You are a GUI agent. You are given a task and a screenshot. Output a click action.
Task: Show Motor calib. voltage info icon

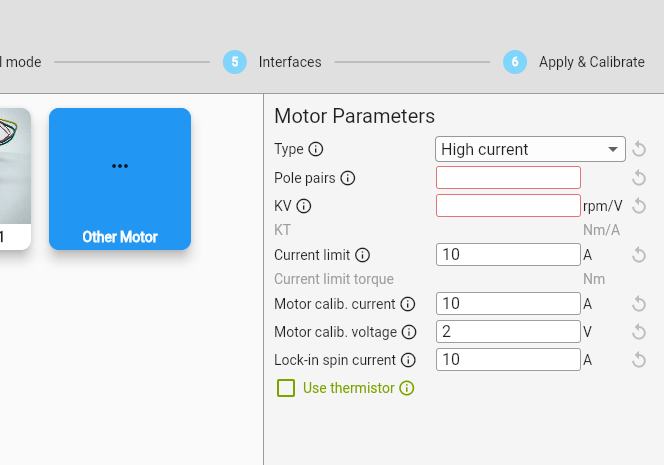coord(409,332)
